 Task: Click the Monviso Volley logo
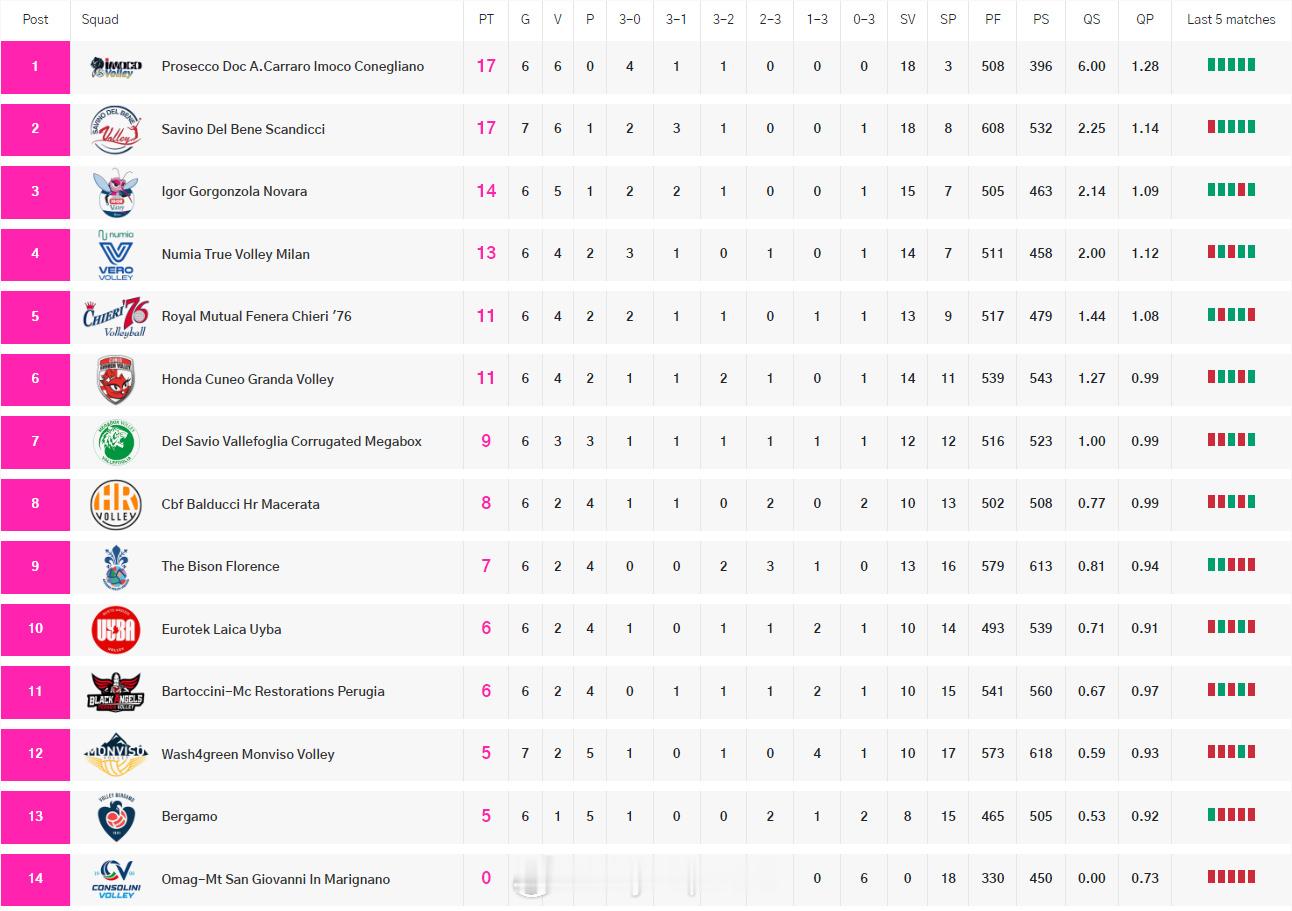[x=116, y=754]
